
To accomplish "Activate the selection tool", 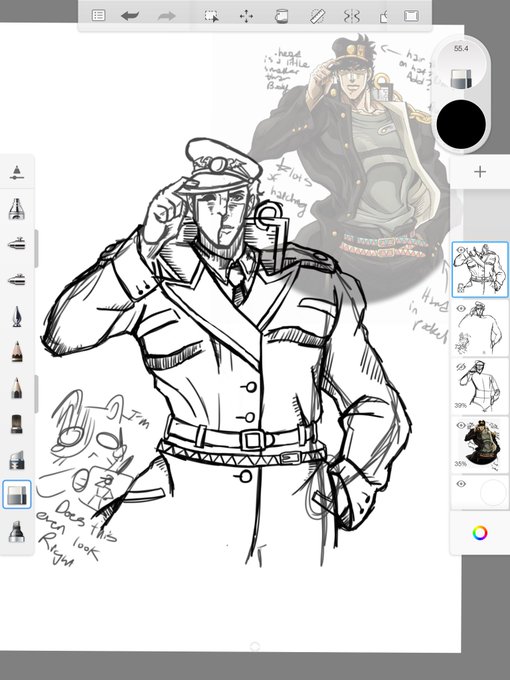I will click(212, 16).
